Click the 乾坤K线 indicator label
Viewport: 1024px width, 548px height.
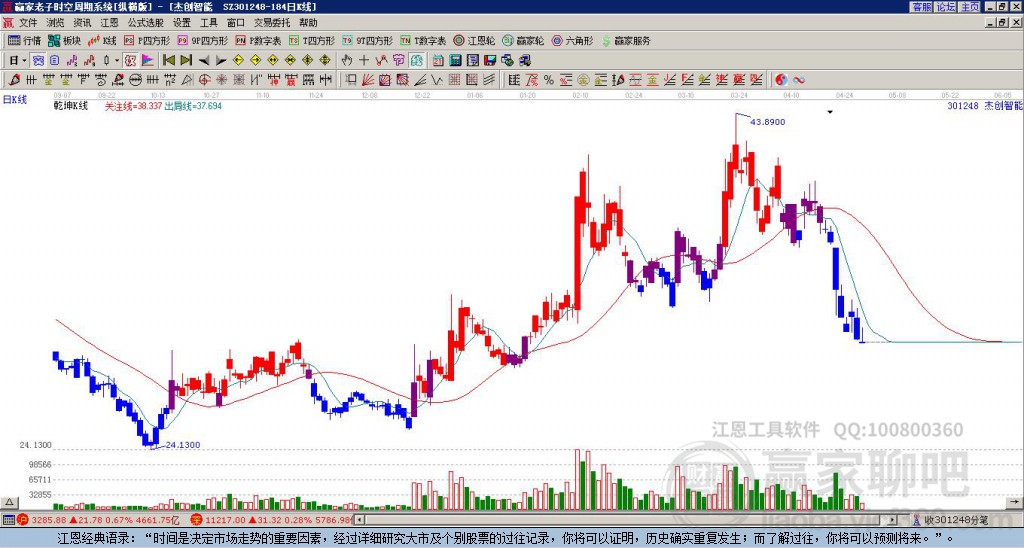click(71, 106)
